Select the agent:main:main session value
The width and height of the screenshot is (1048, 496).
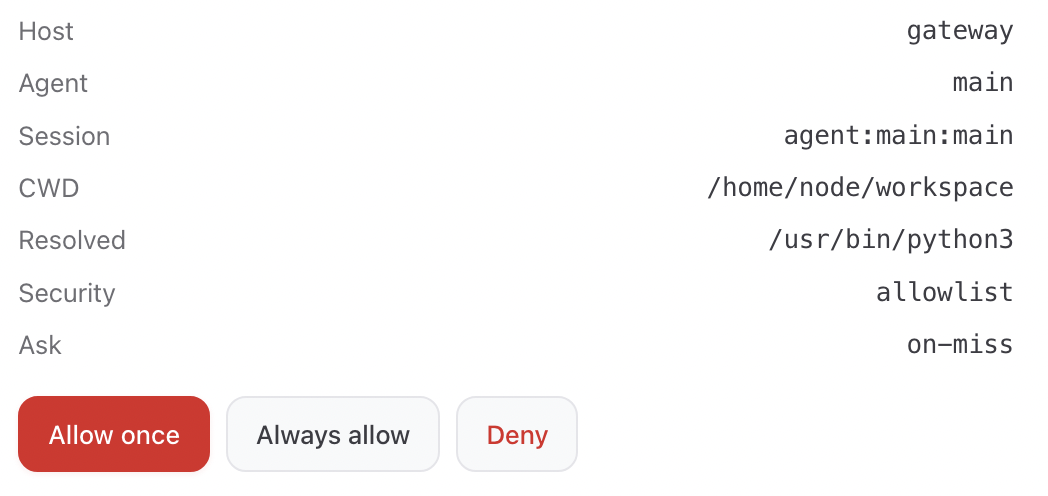(898, 136)
